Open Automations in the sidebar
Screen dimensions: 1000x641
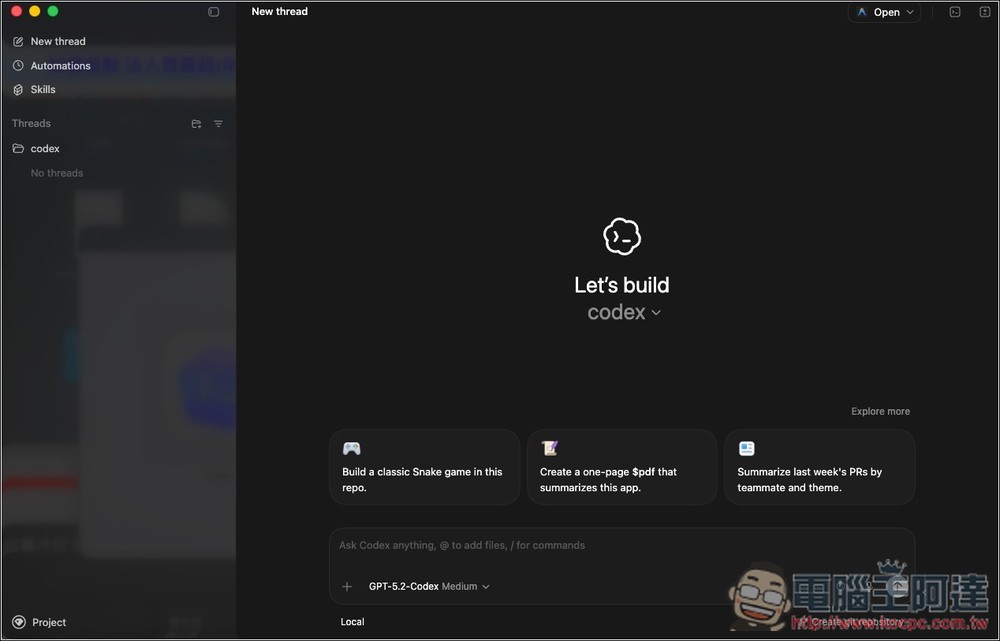click(60, 65)
